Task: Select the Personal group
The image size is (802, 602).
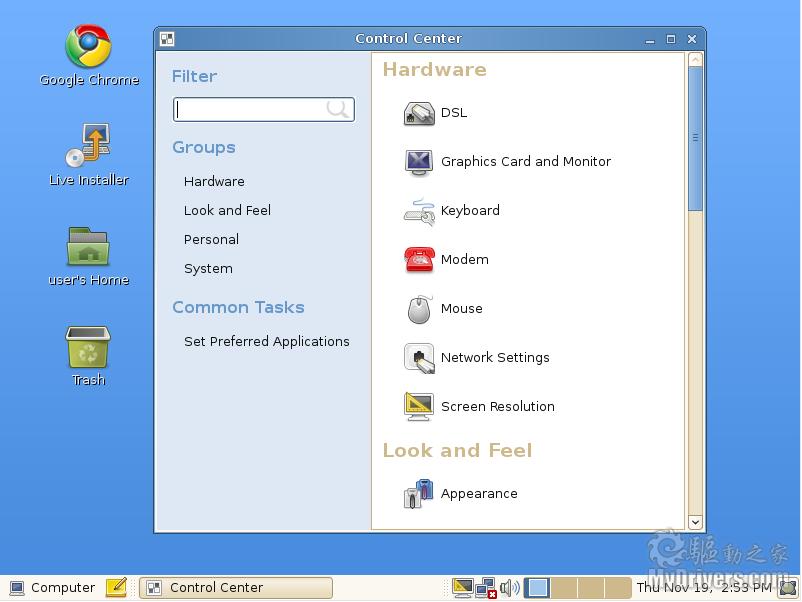Action: (x=211, y=240)
